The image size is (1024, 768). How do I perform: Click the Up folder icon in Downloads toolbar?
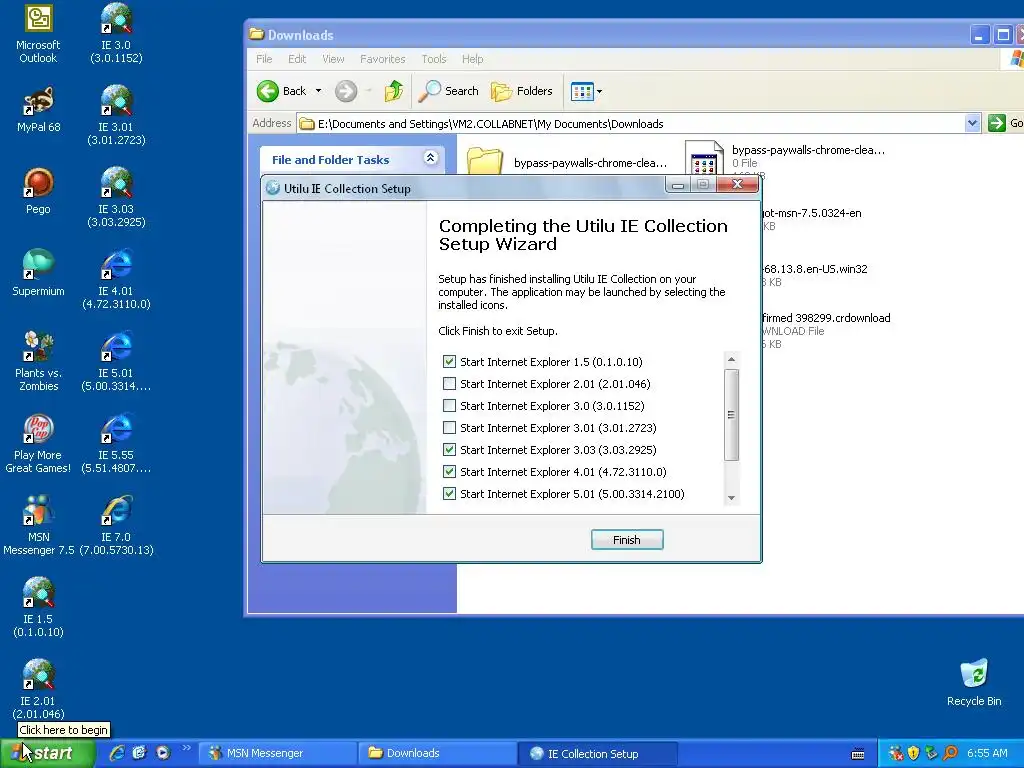394,91
